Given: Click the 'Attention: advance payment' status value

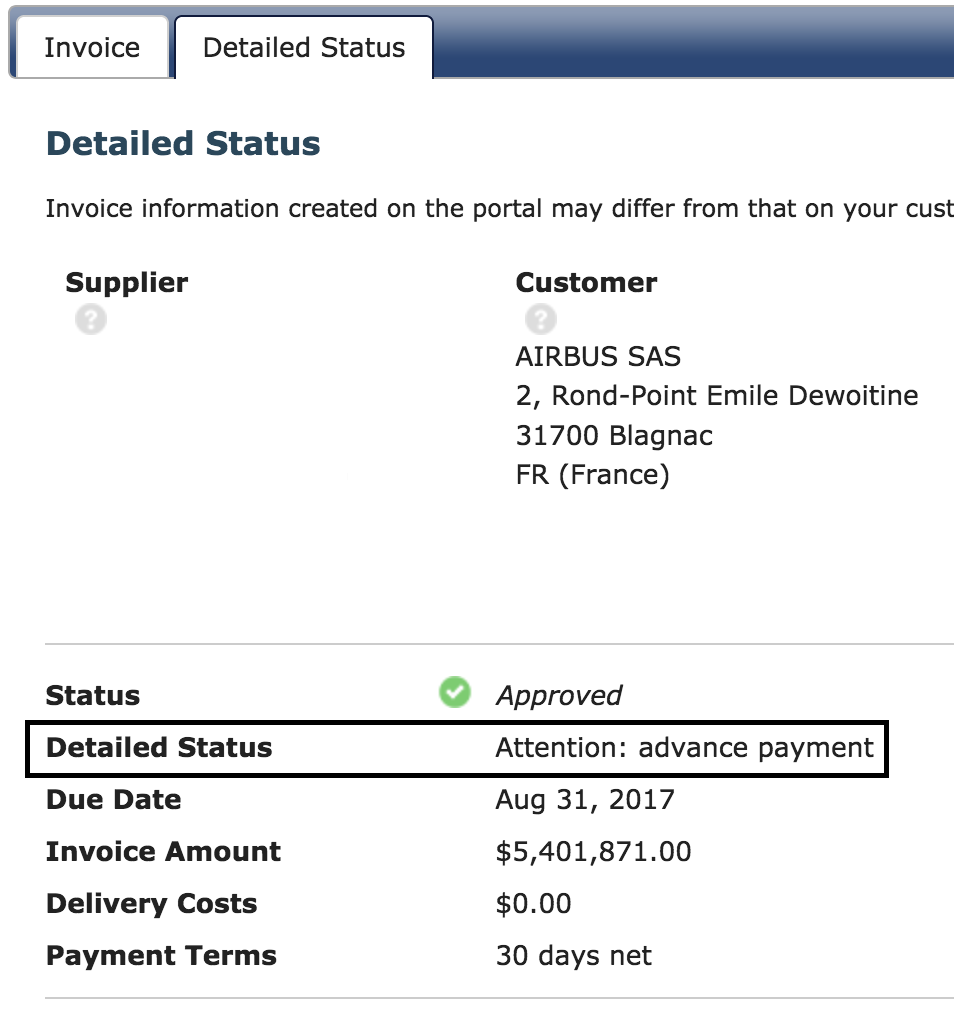Looking at the screenshot, I should 684,748.
